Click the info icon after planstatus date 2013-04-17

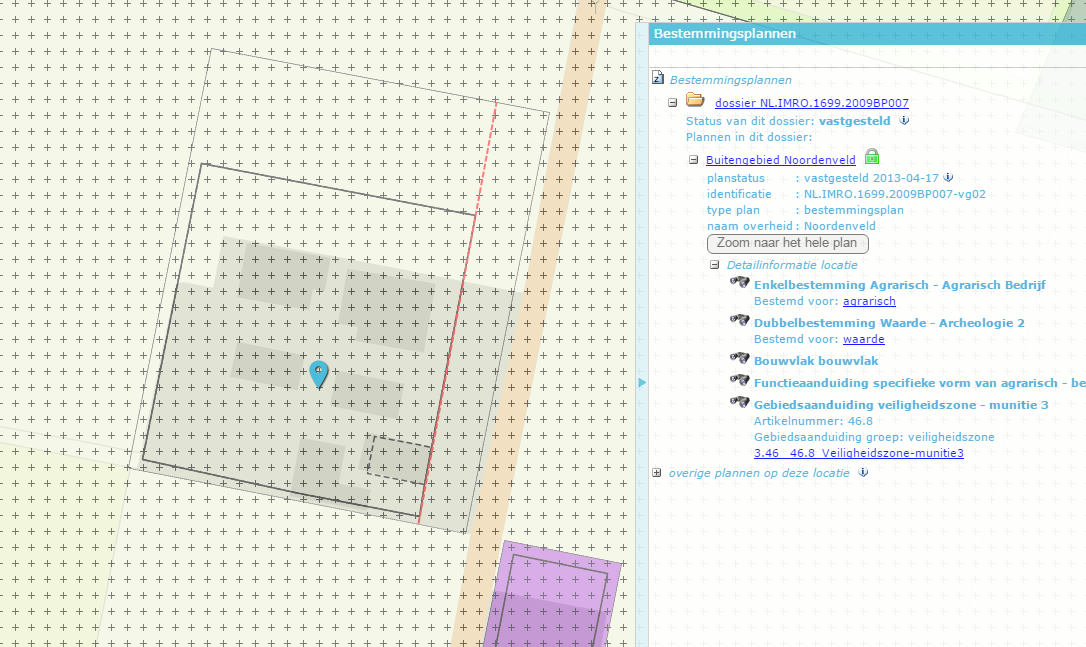[x=948, y=177]
